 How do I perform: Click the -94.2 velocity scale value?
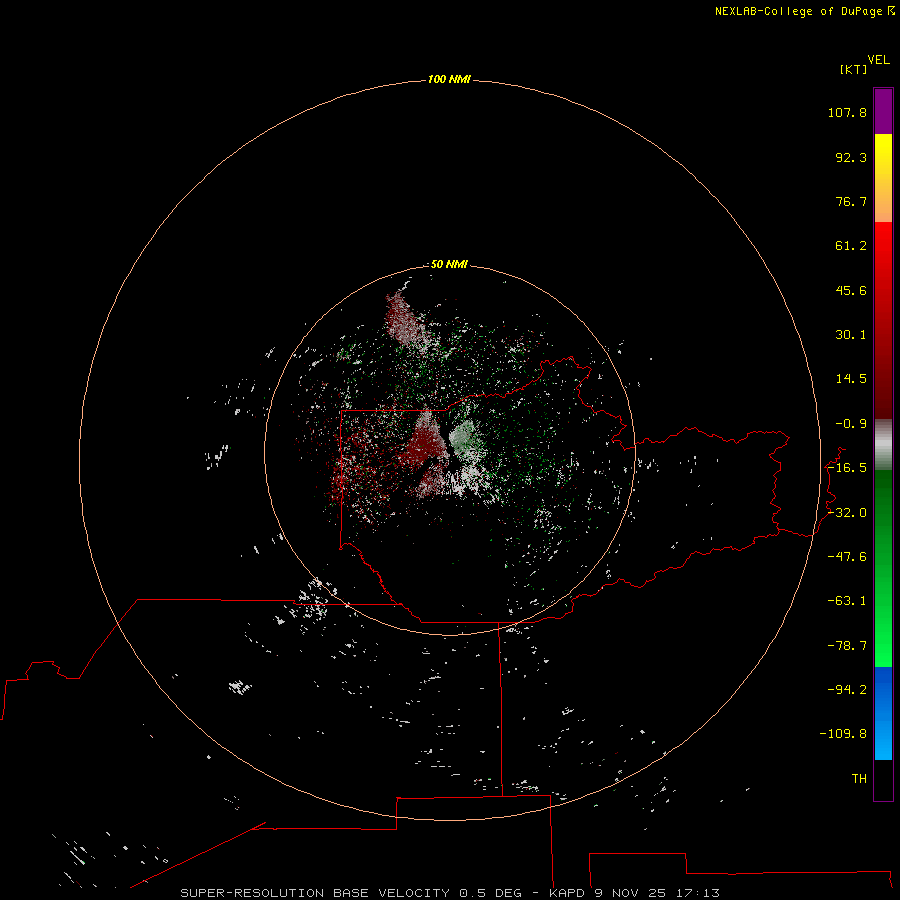tap(847, 690)
